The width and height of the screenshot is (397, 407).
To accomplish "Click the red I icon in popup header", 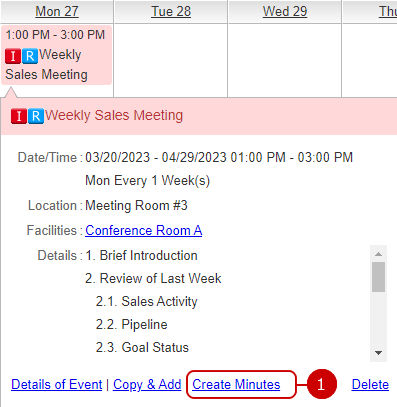I will point(19,116).
